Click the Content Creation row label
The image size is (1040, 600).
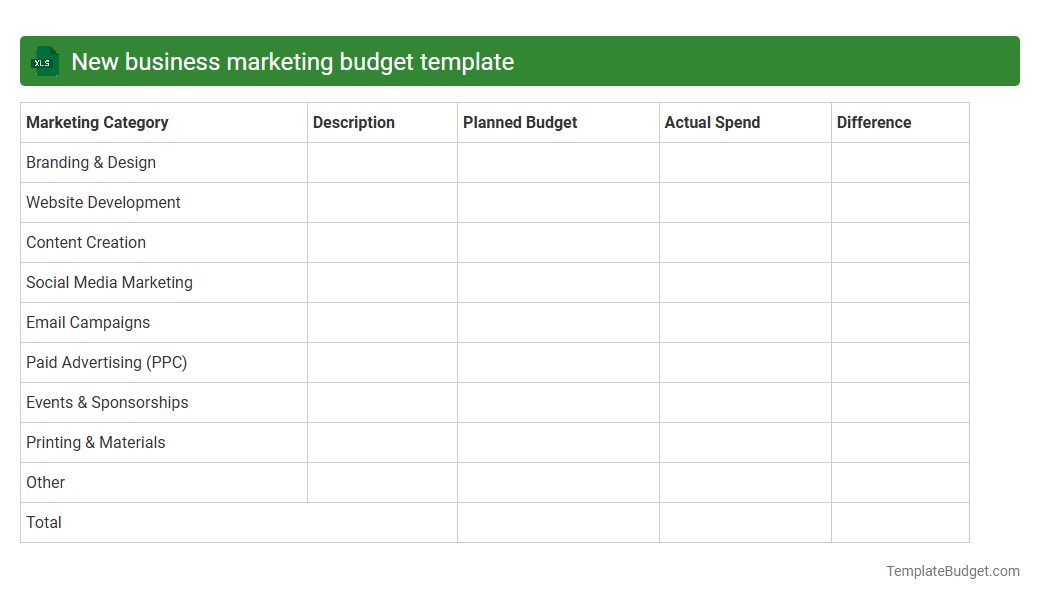click(86, 242)
